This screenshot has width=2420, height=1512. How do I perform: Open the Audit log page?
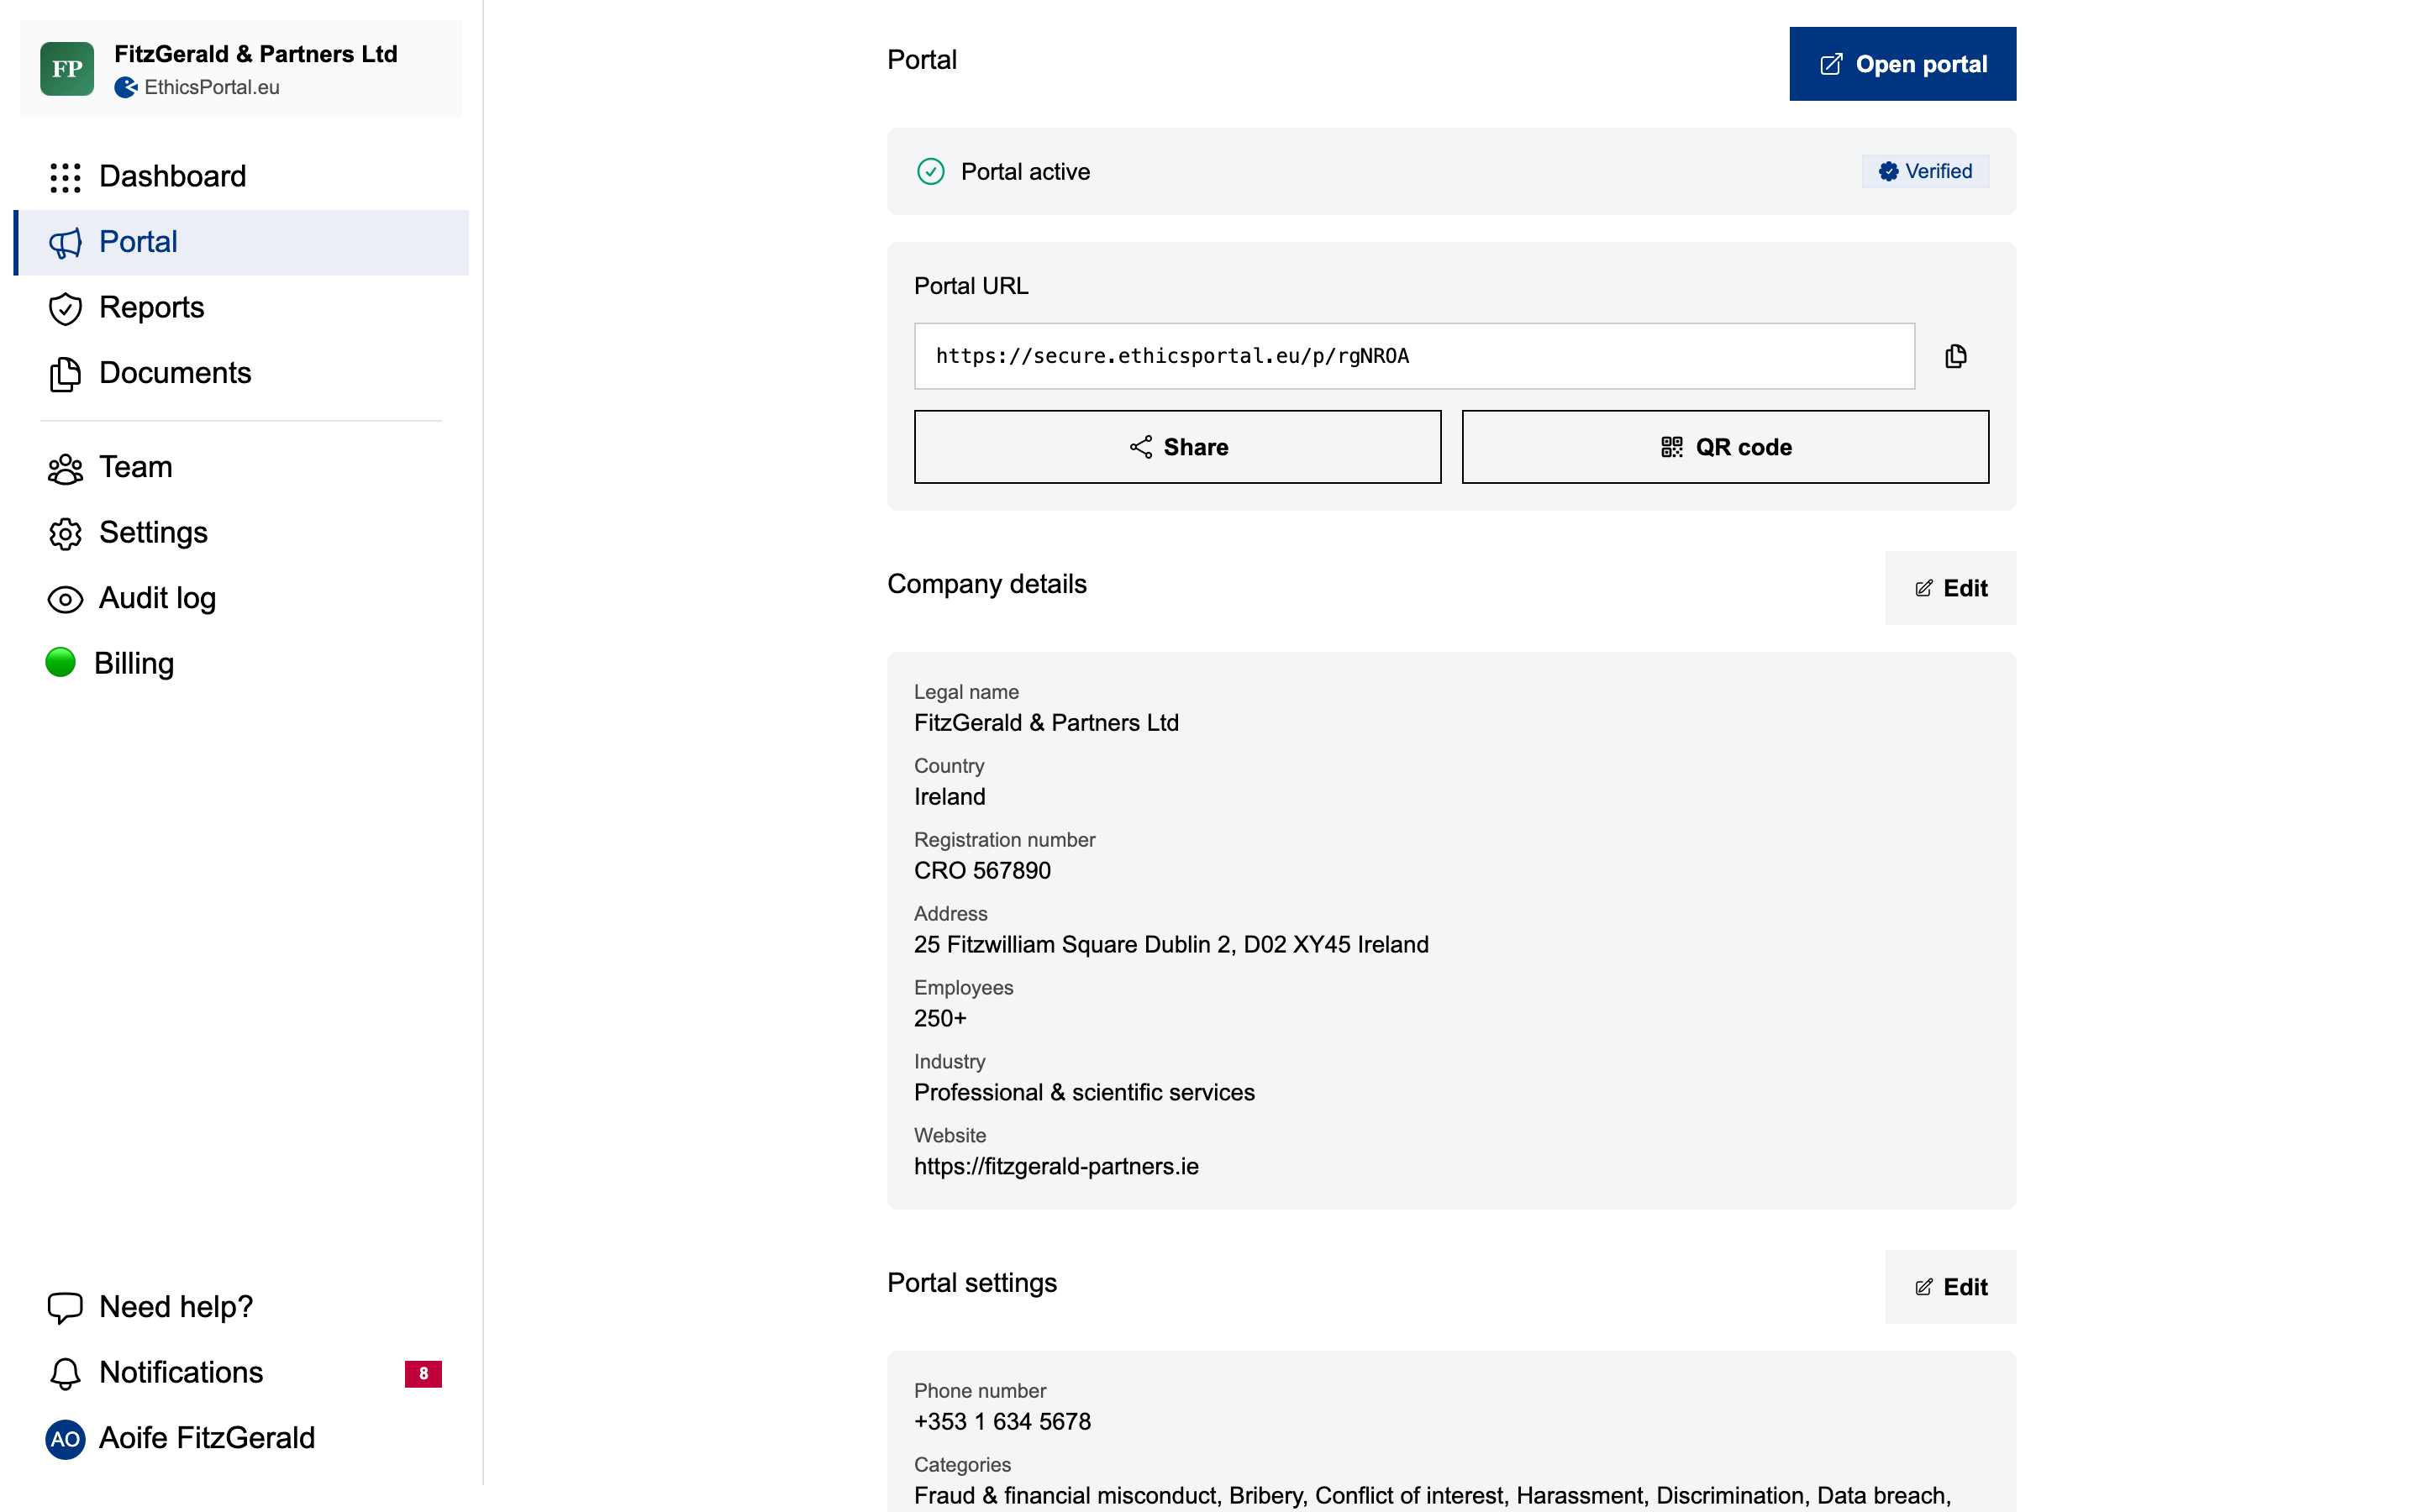pyautogui.click(x=157, y=598)
